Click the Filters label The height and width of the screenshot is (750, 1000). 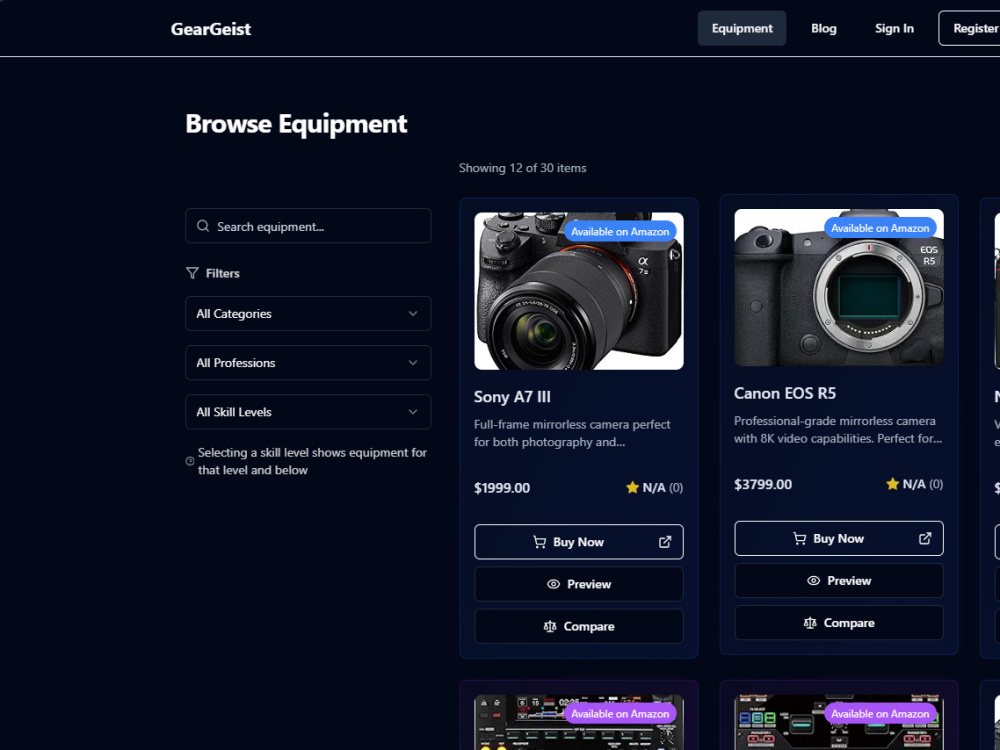point(223,273)
